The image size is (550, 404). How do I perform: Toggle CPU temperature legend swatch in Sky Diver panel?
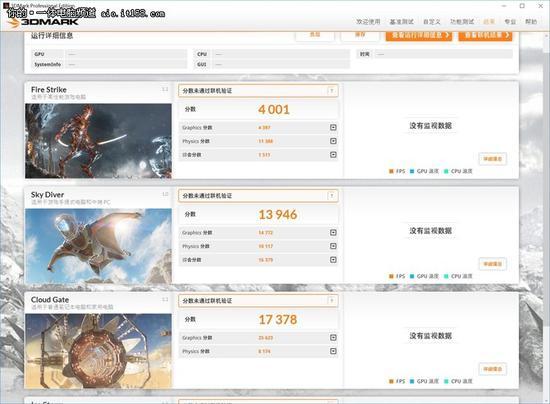446,276
